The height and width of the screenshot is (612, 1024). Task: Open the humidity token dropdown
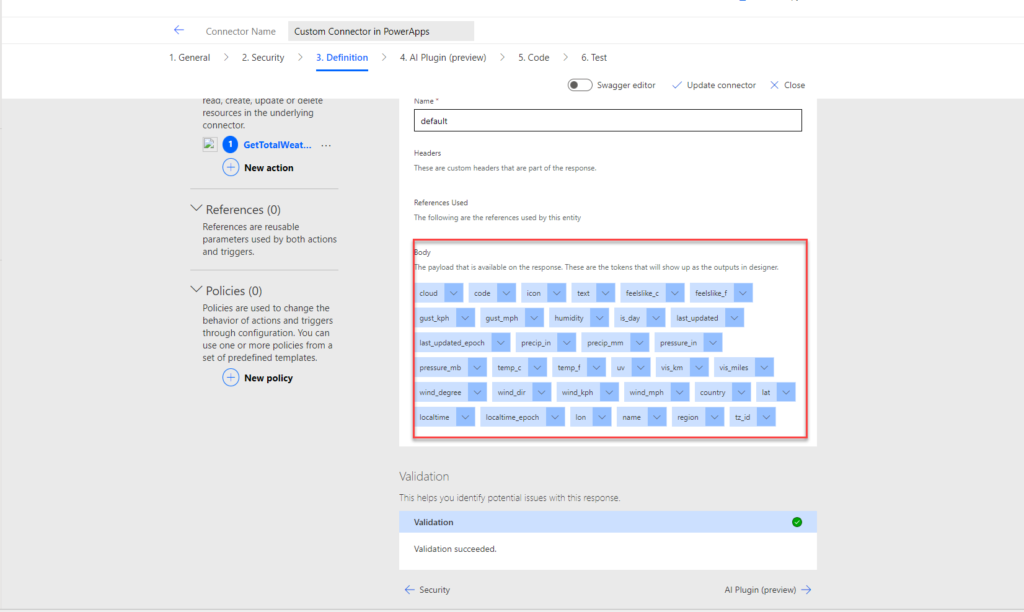click(x=600, y=318)
